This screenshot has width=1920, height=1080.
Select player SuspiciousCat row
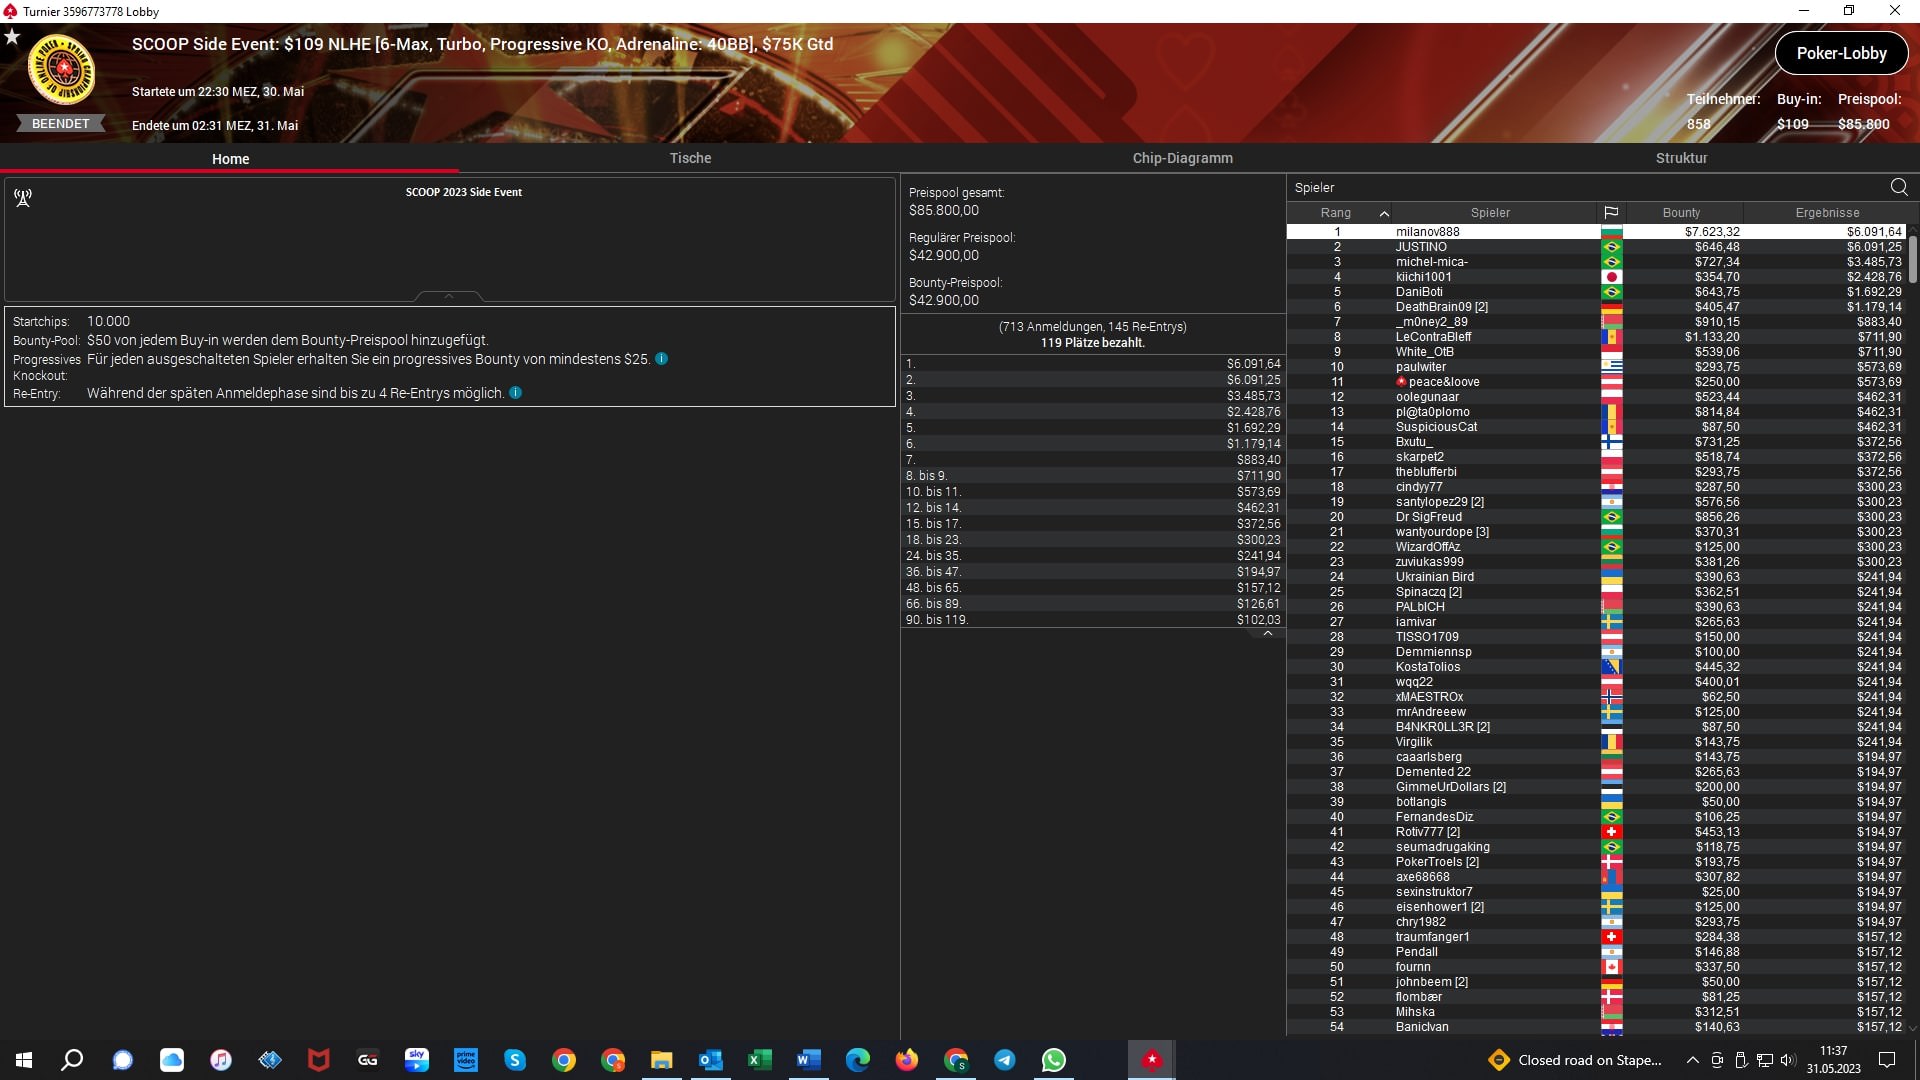[1596, 427]
